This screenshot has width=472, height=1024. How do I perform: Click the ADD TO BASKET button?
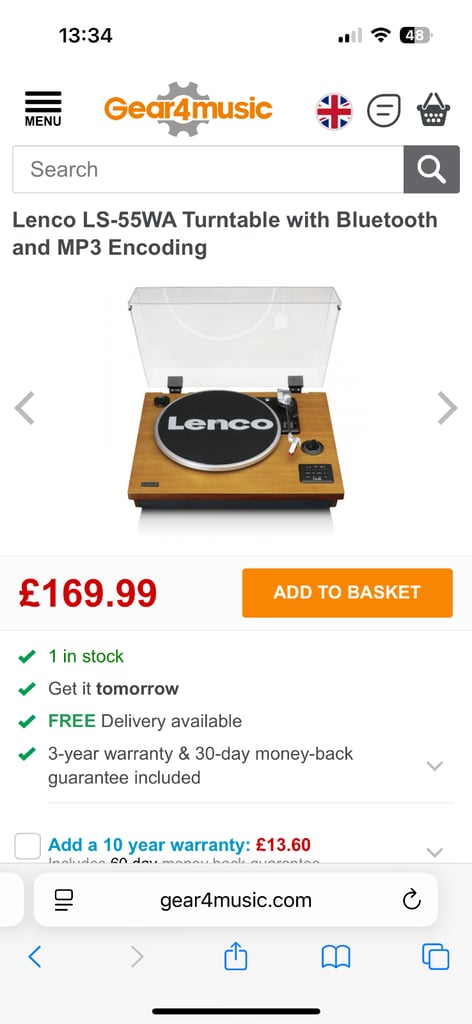(x=347, y=593)
